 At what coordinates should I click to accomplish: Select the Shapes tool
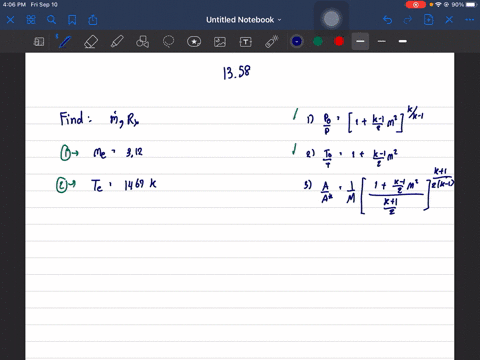(142, 42)
